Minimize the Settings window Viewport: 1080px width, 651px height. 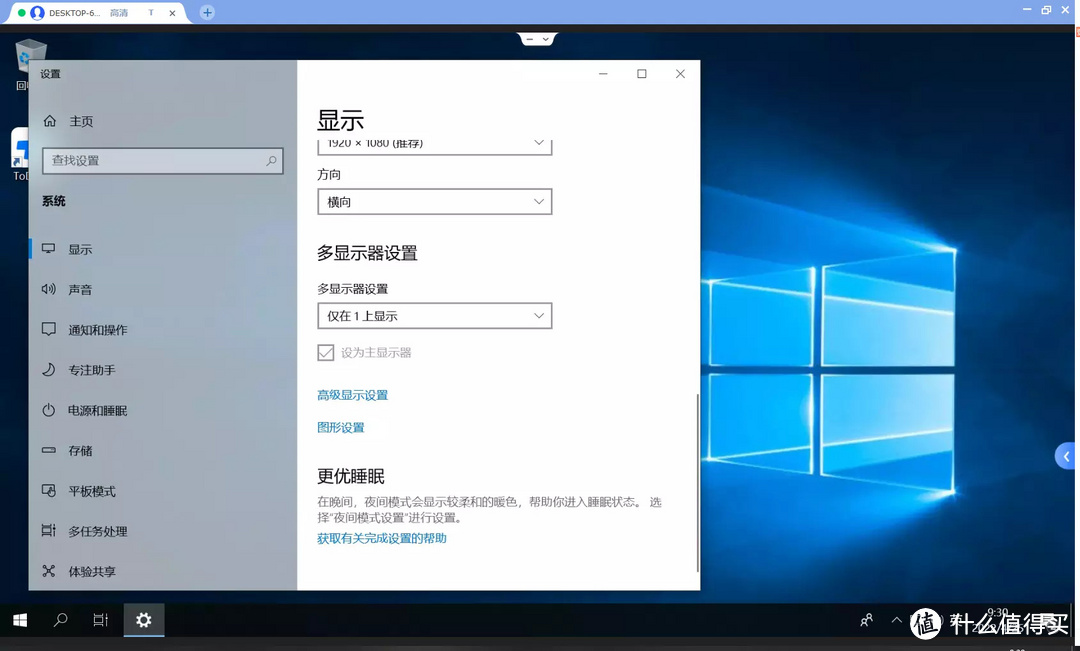[x=603, y=74]
